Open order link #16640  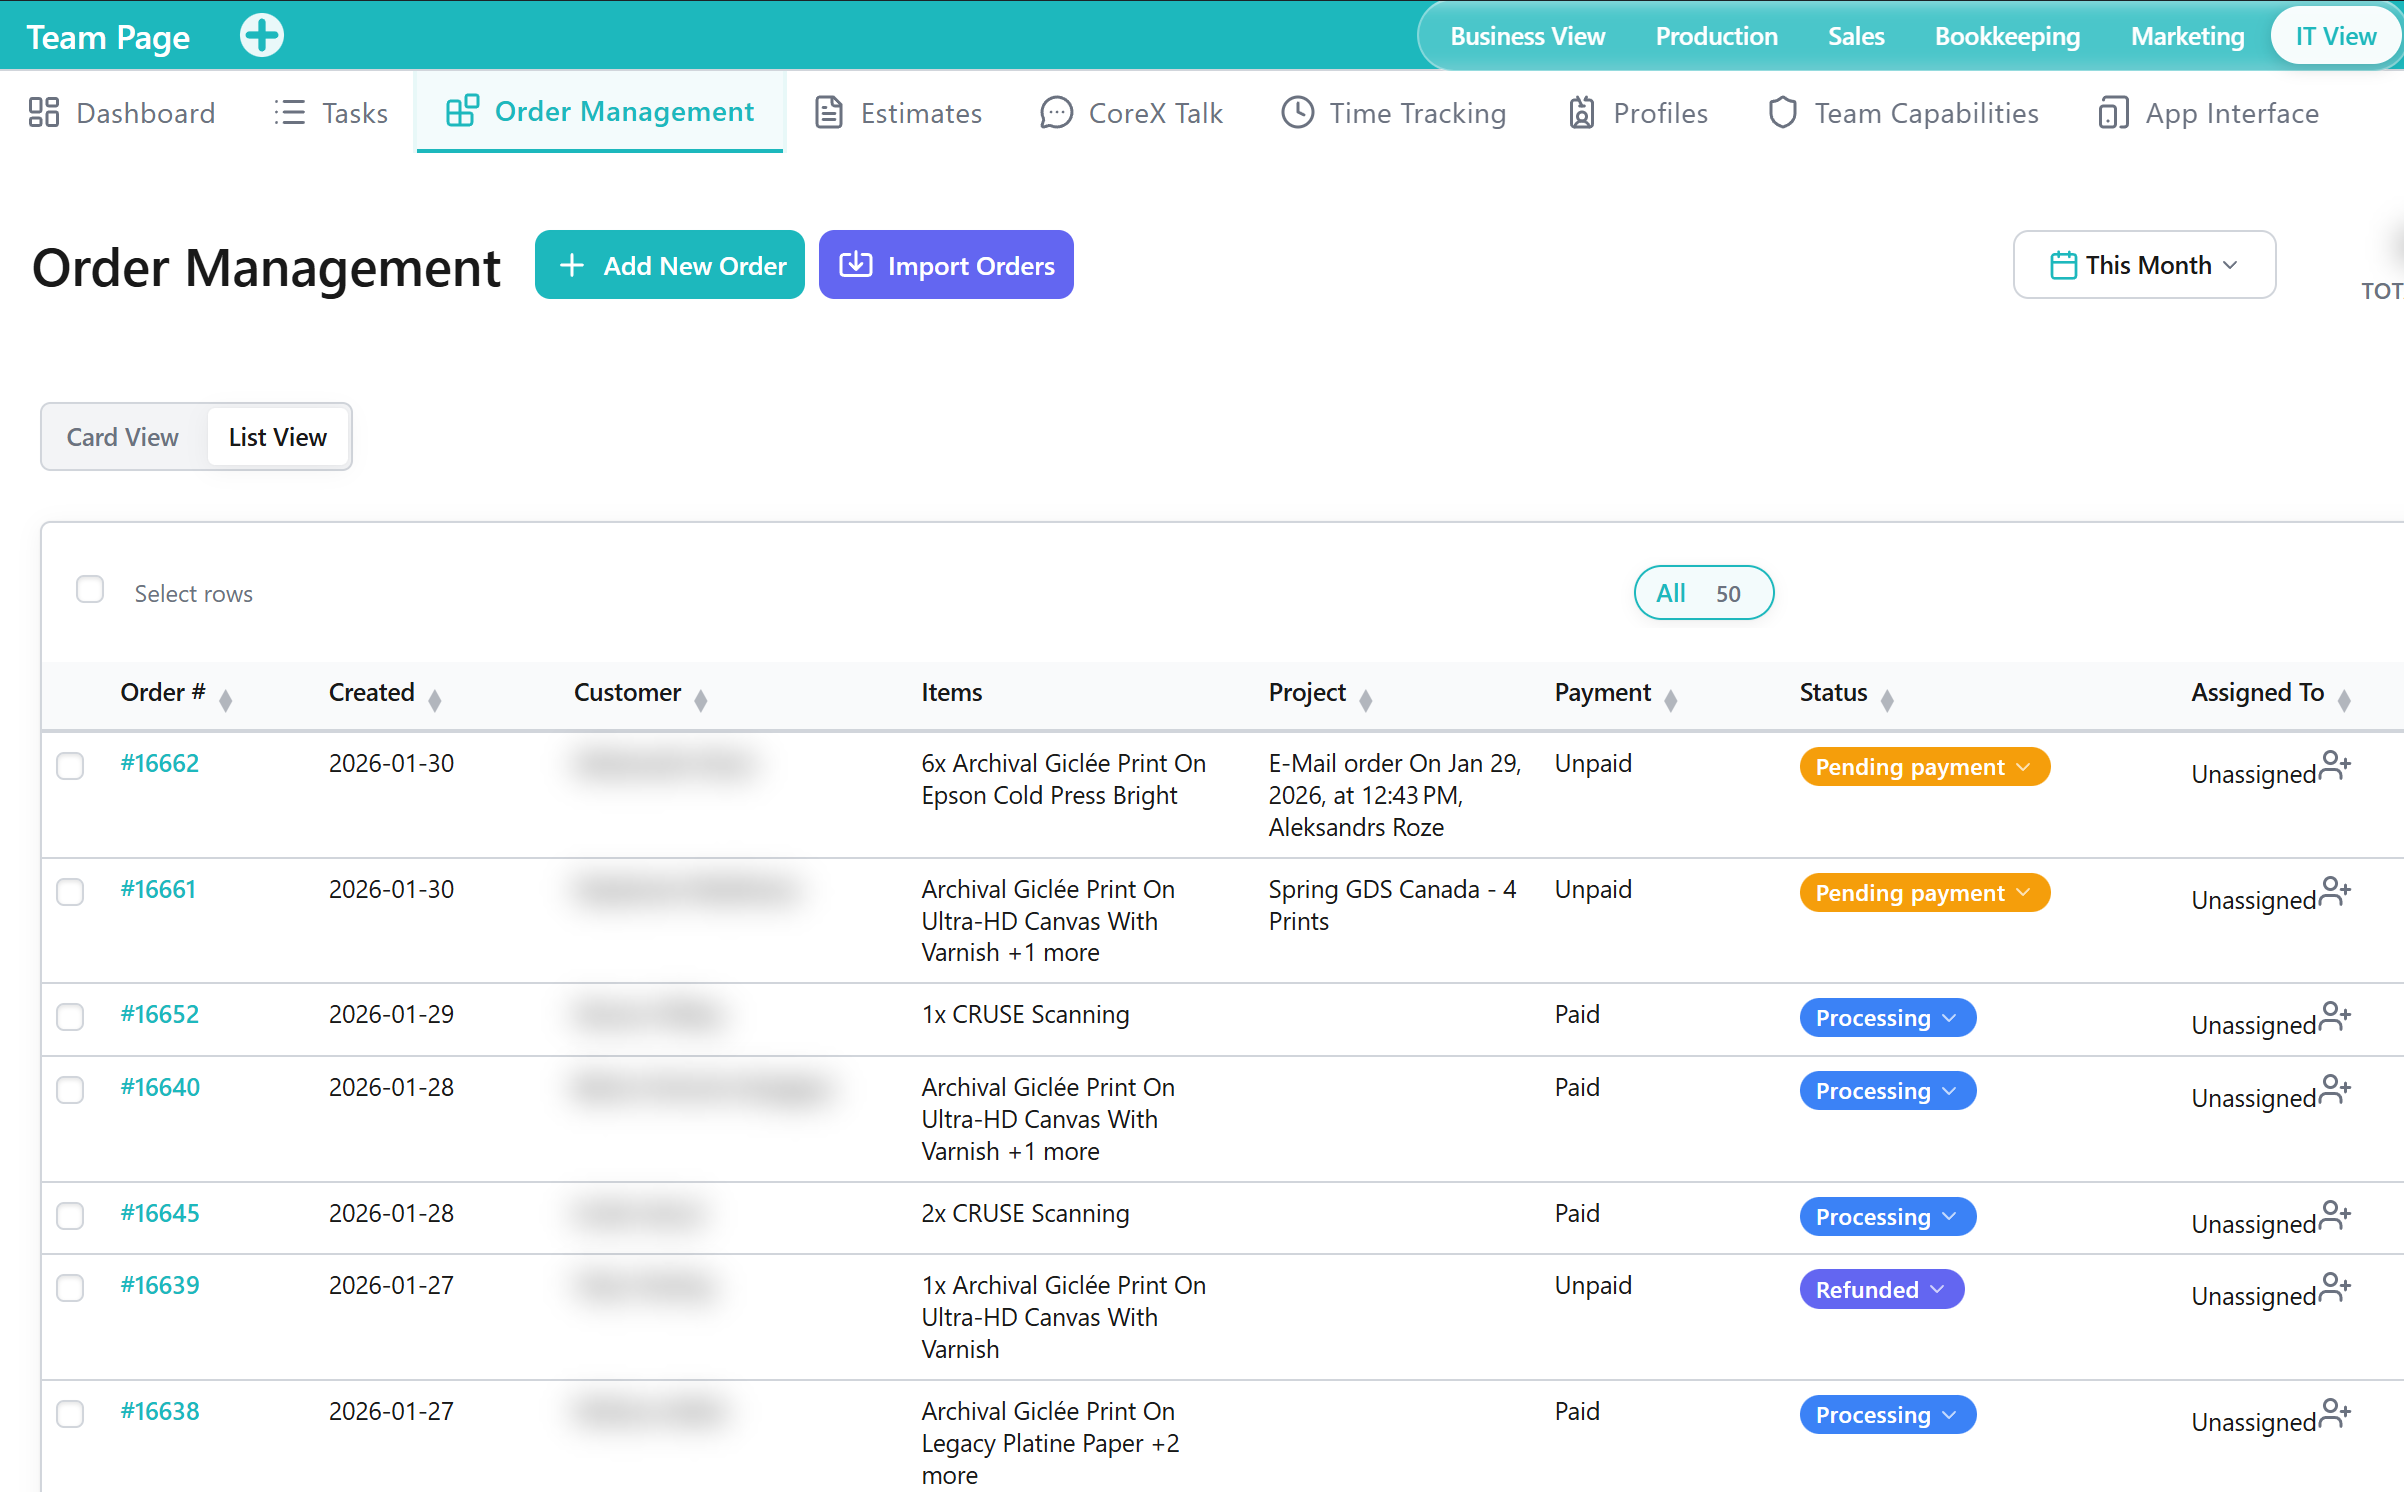(160, 1087)
